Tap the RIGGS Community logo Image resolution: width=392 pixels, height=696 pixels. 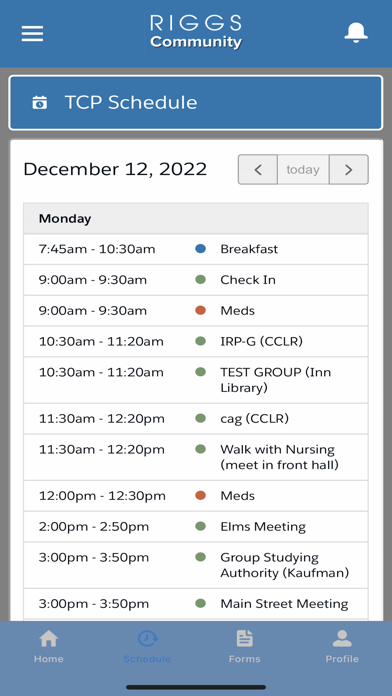196,32
